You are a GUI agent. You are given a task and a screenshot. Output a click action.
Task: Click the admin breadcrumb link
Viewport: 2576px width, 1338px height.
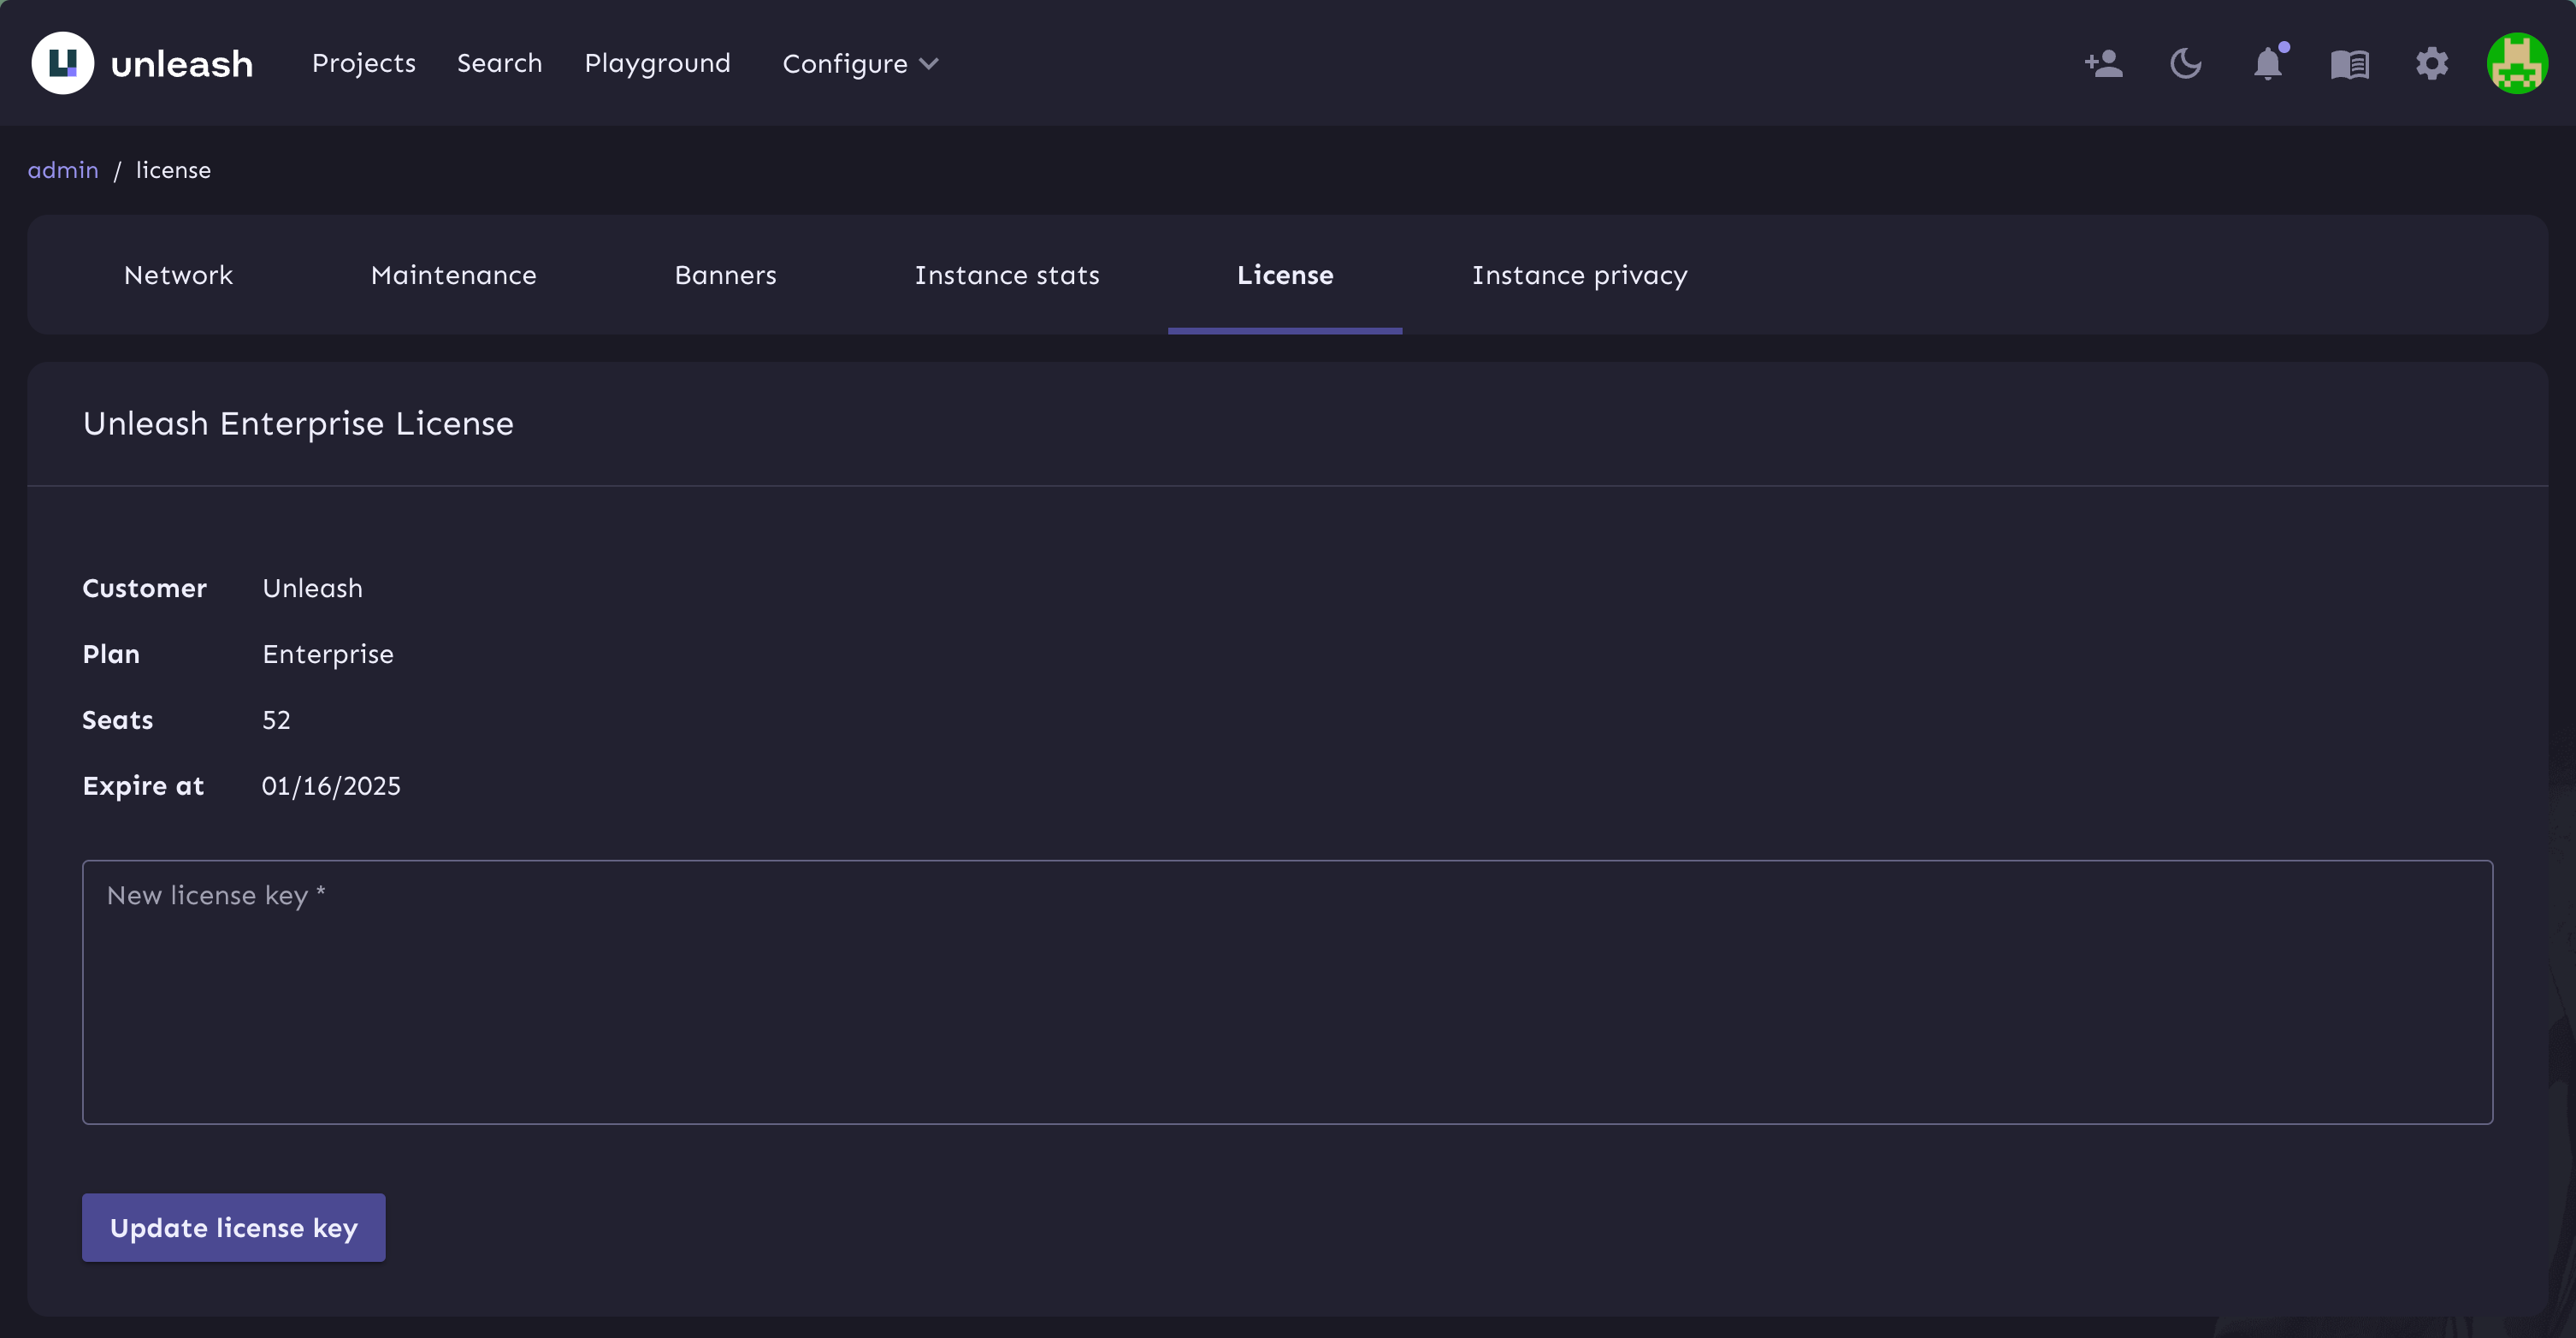coord(62,170)
